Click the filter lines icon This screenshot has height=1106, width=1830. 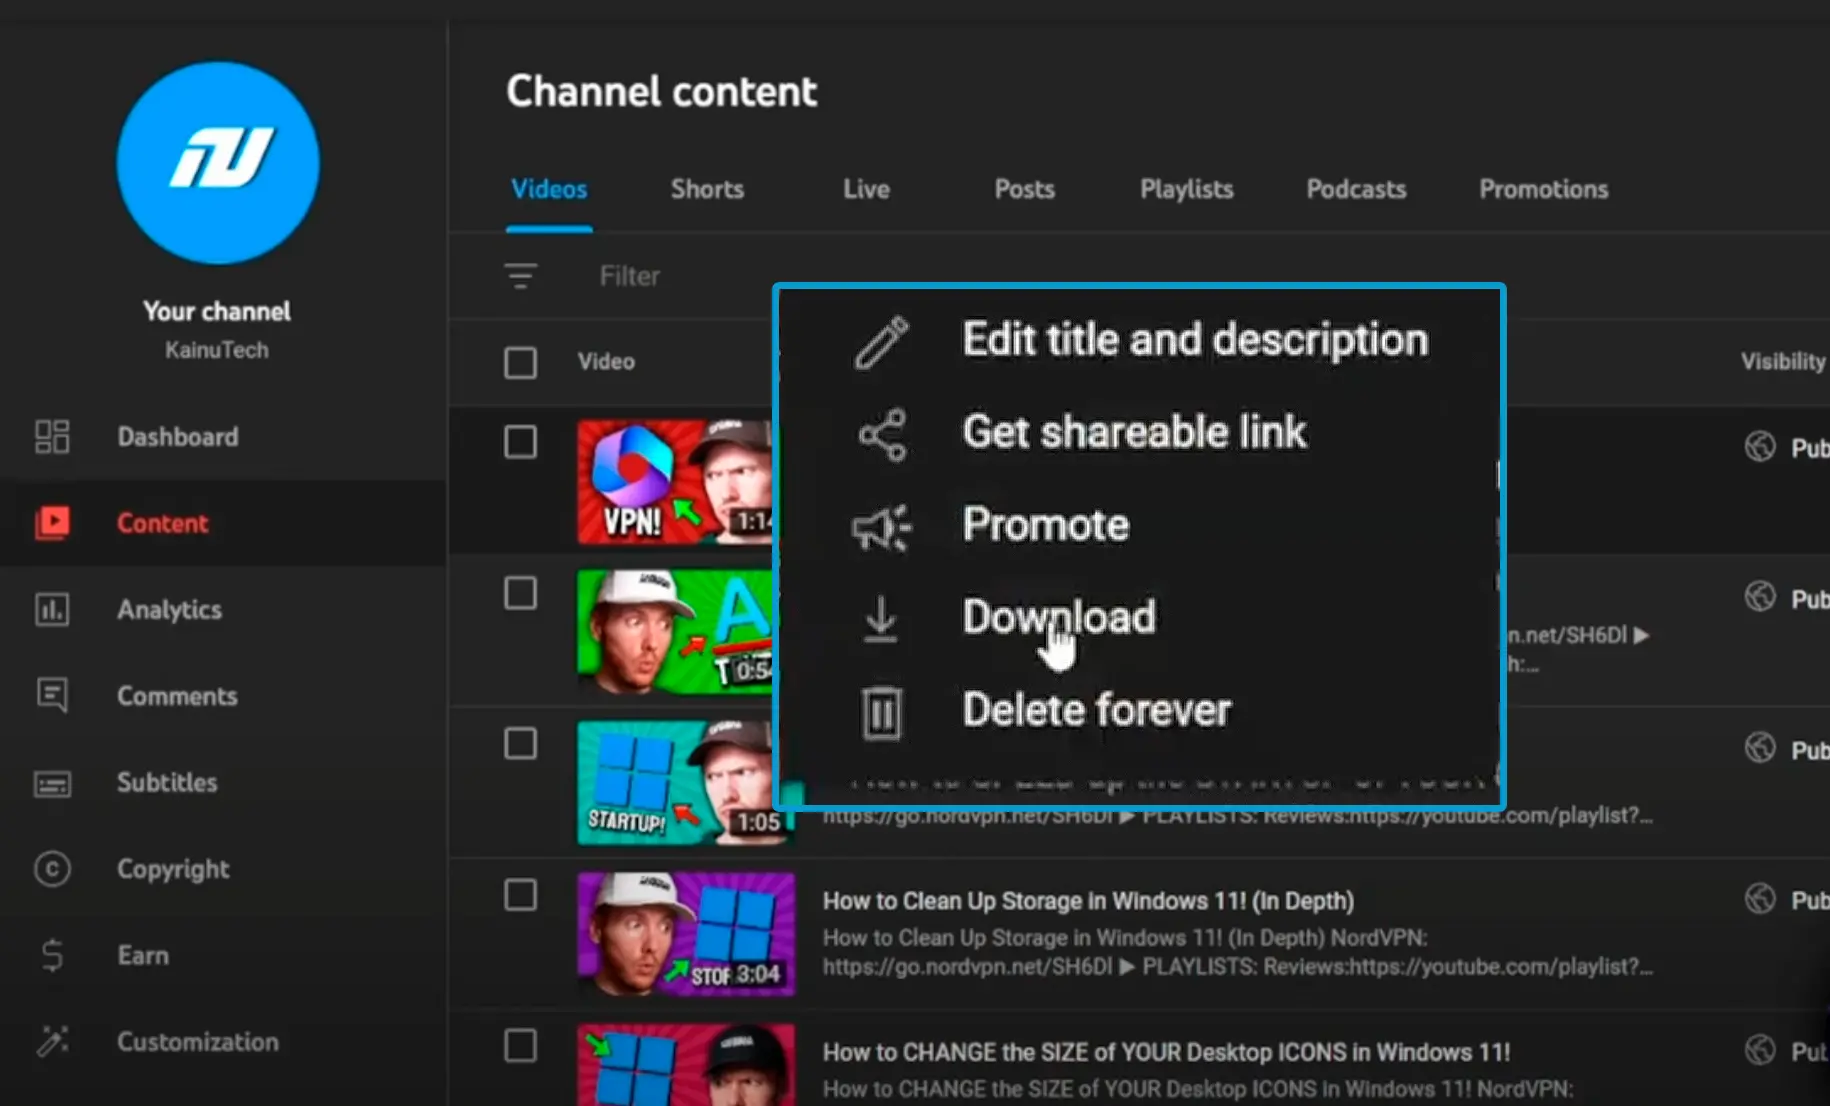click(520, 275)
